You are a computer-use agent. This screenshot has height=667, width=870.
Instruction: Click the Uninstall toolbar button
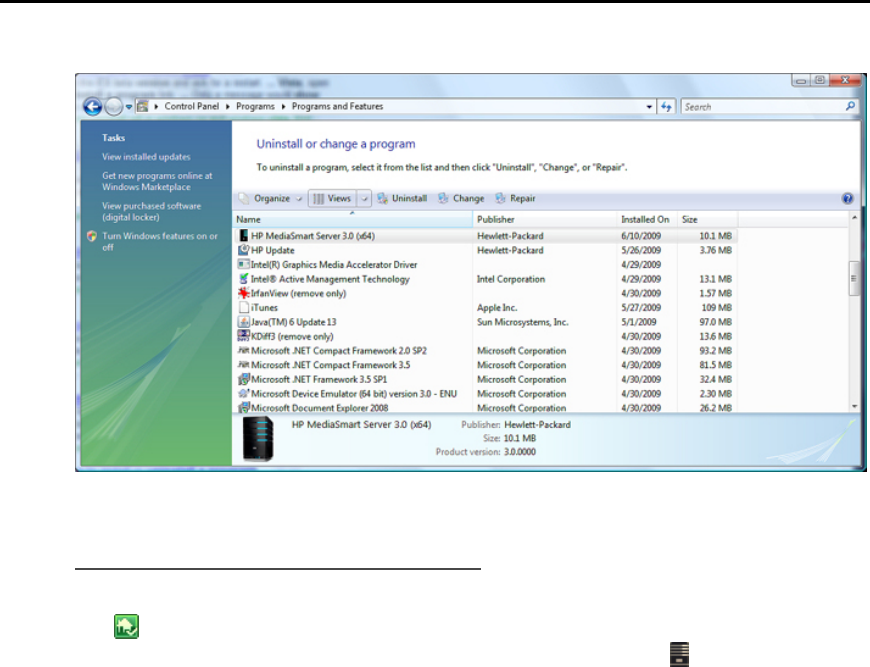(x=403, y=199)
